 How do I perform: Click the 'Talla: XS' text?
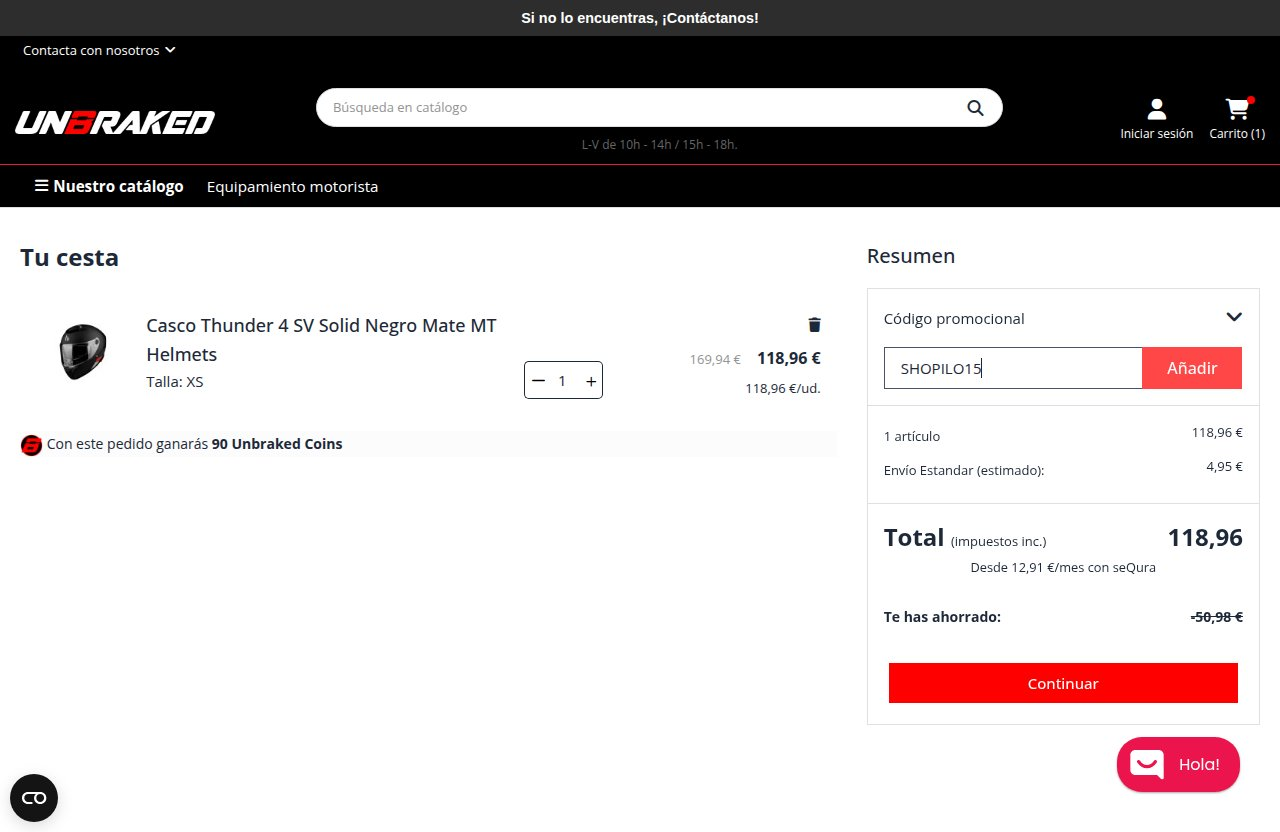175,382
